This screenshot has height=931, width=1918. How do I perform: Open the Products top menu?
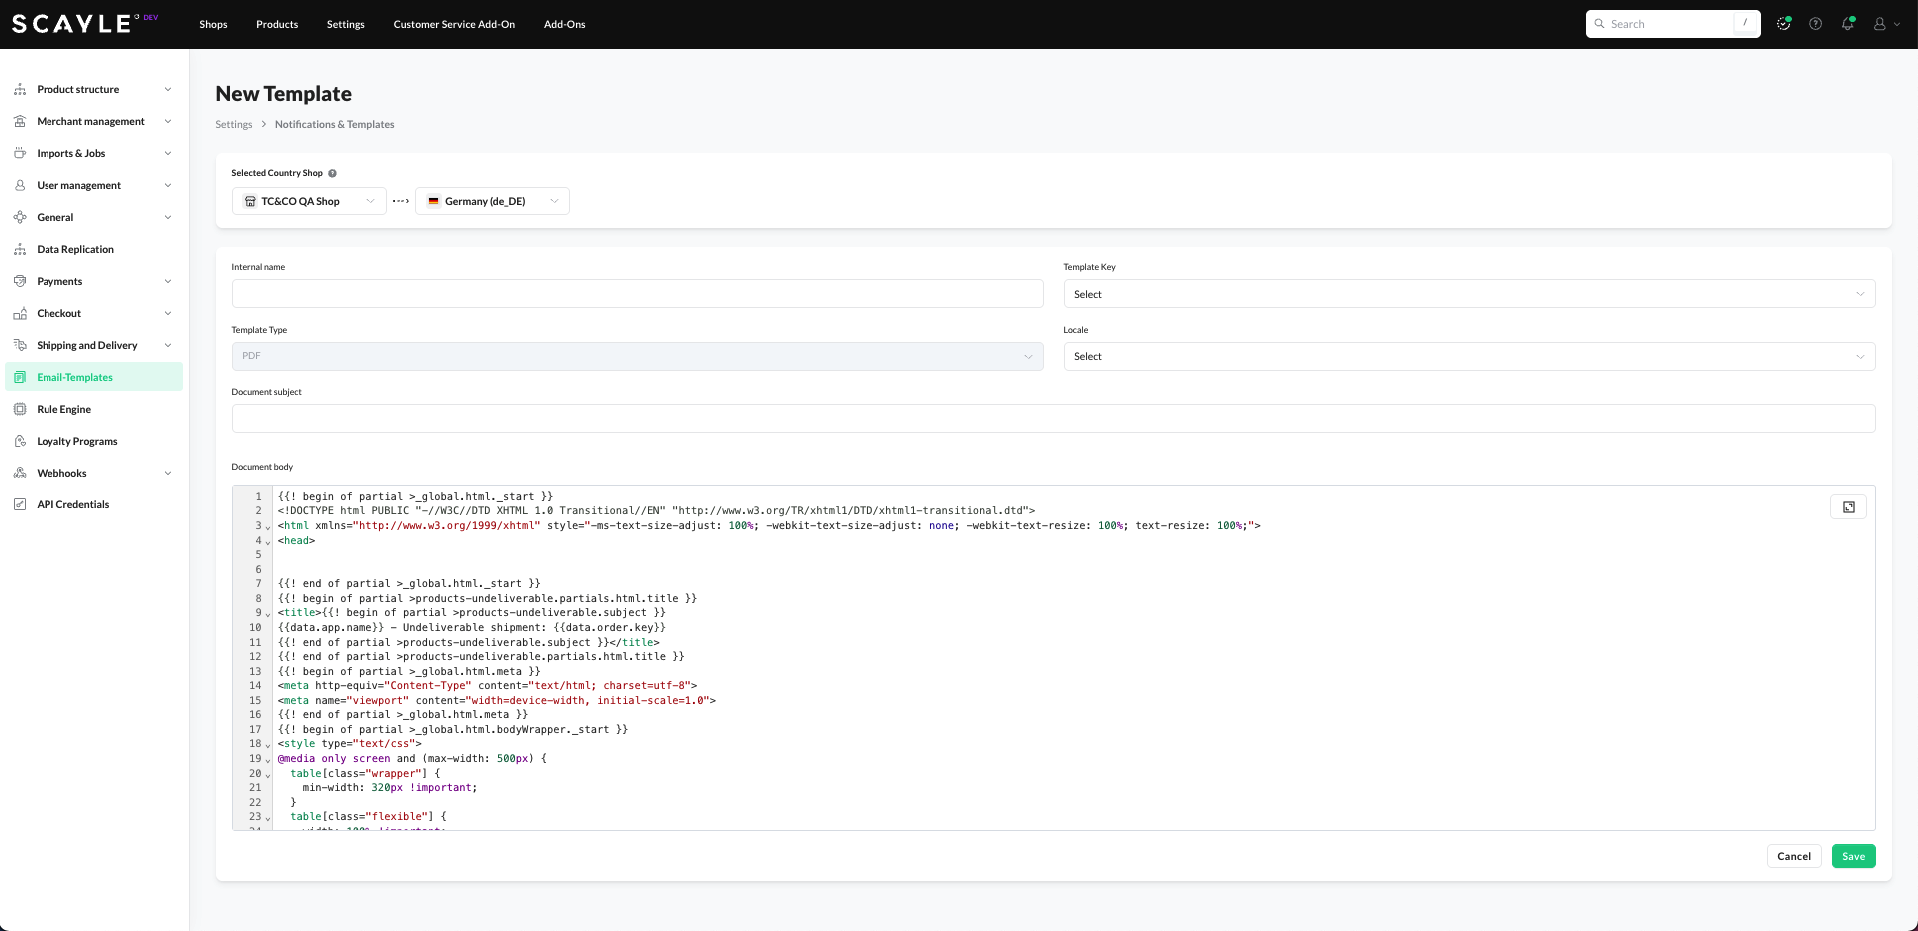click(277, 24)
